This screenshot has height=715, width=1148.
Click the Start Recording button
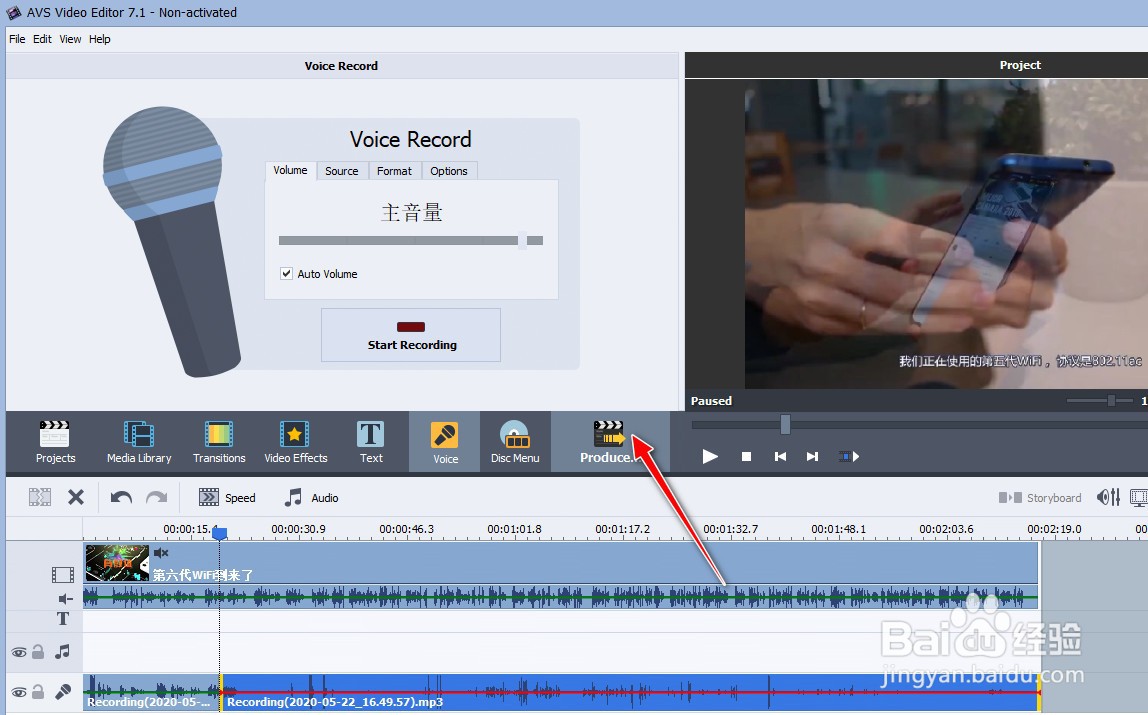(410, 335)
